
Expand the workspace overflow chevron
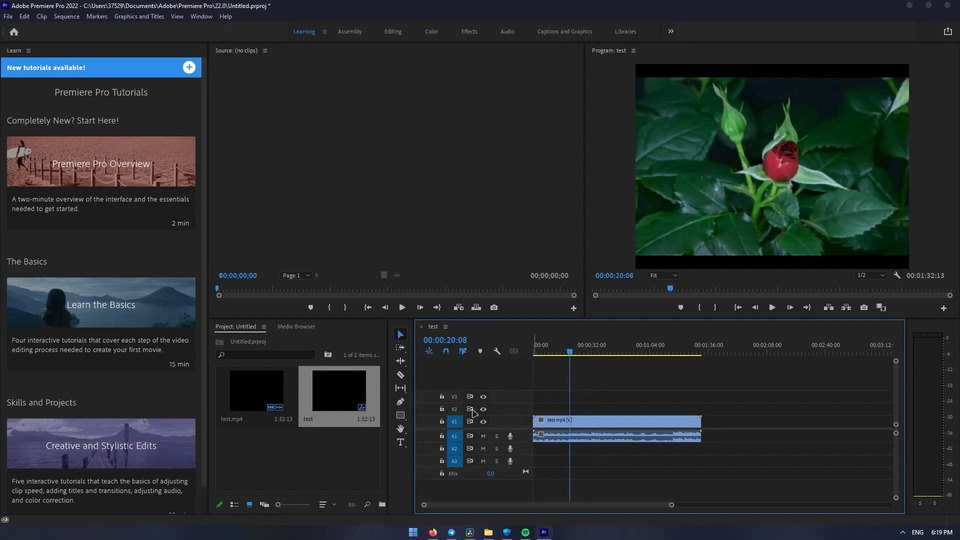click(670, 32)
